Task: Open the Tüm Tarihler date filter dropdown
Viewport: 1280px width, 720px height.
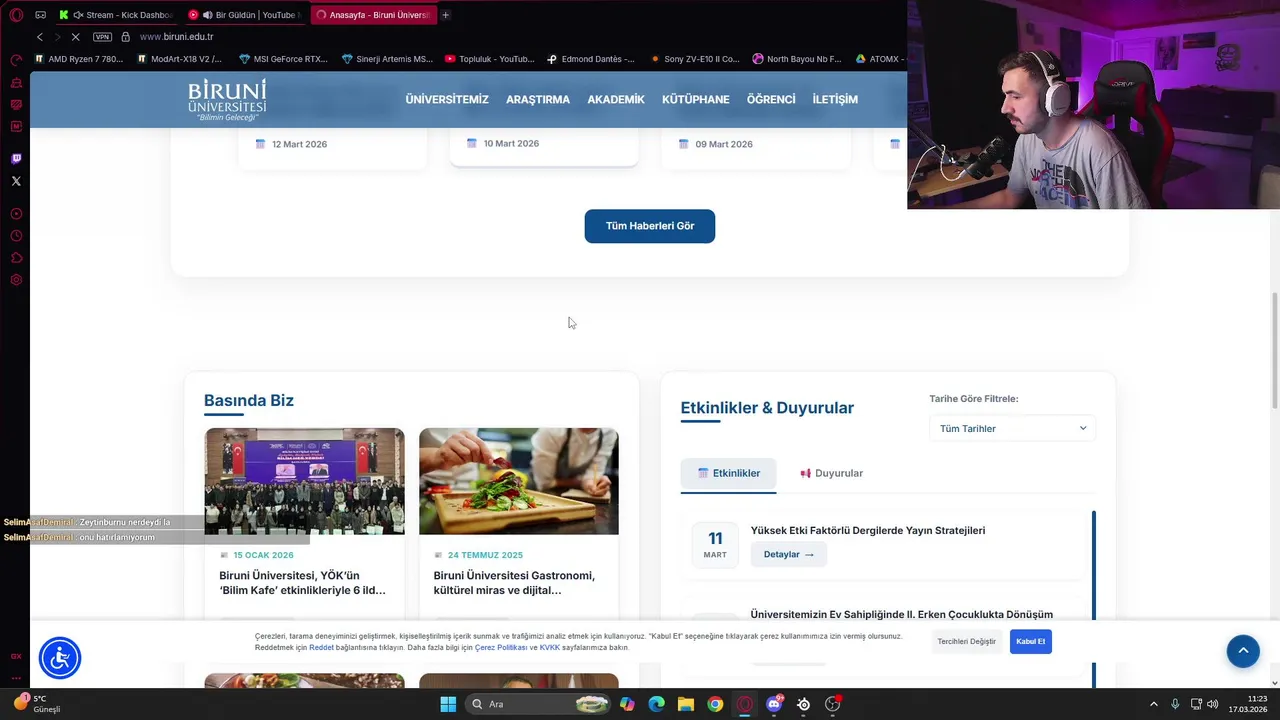Action: coord(1012,428)
